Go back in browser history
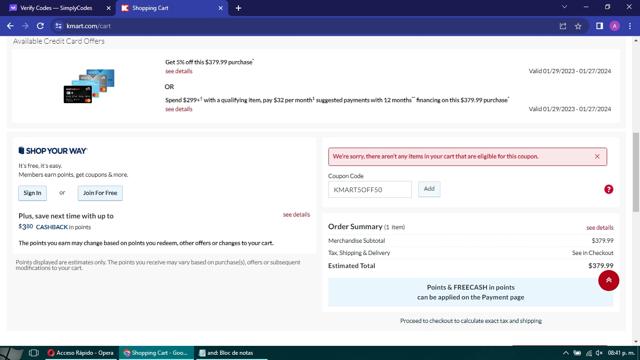The height and width of the screenshot is (360, 640). click(10, 26)
